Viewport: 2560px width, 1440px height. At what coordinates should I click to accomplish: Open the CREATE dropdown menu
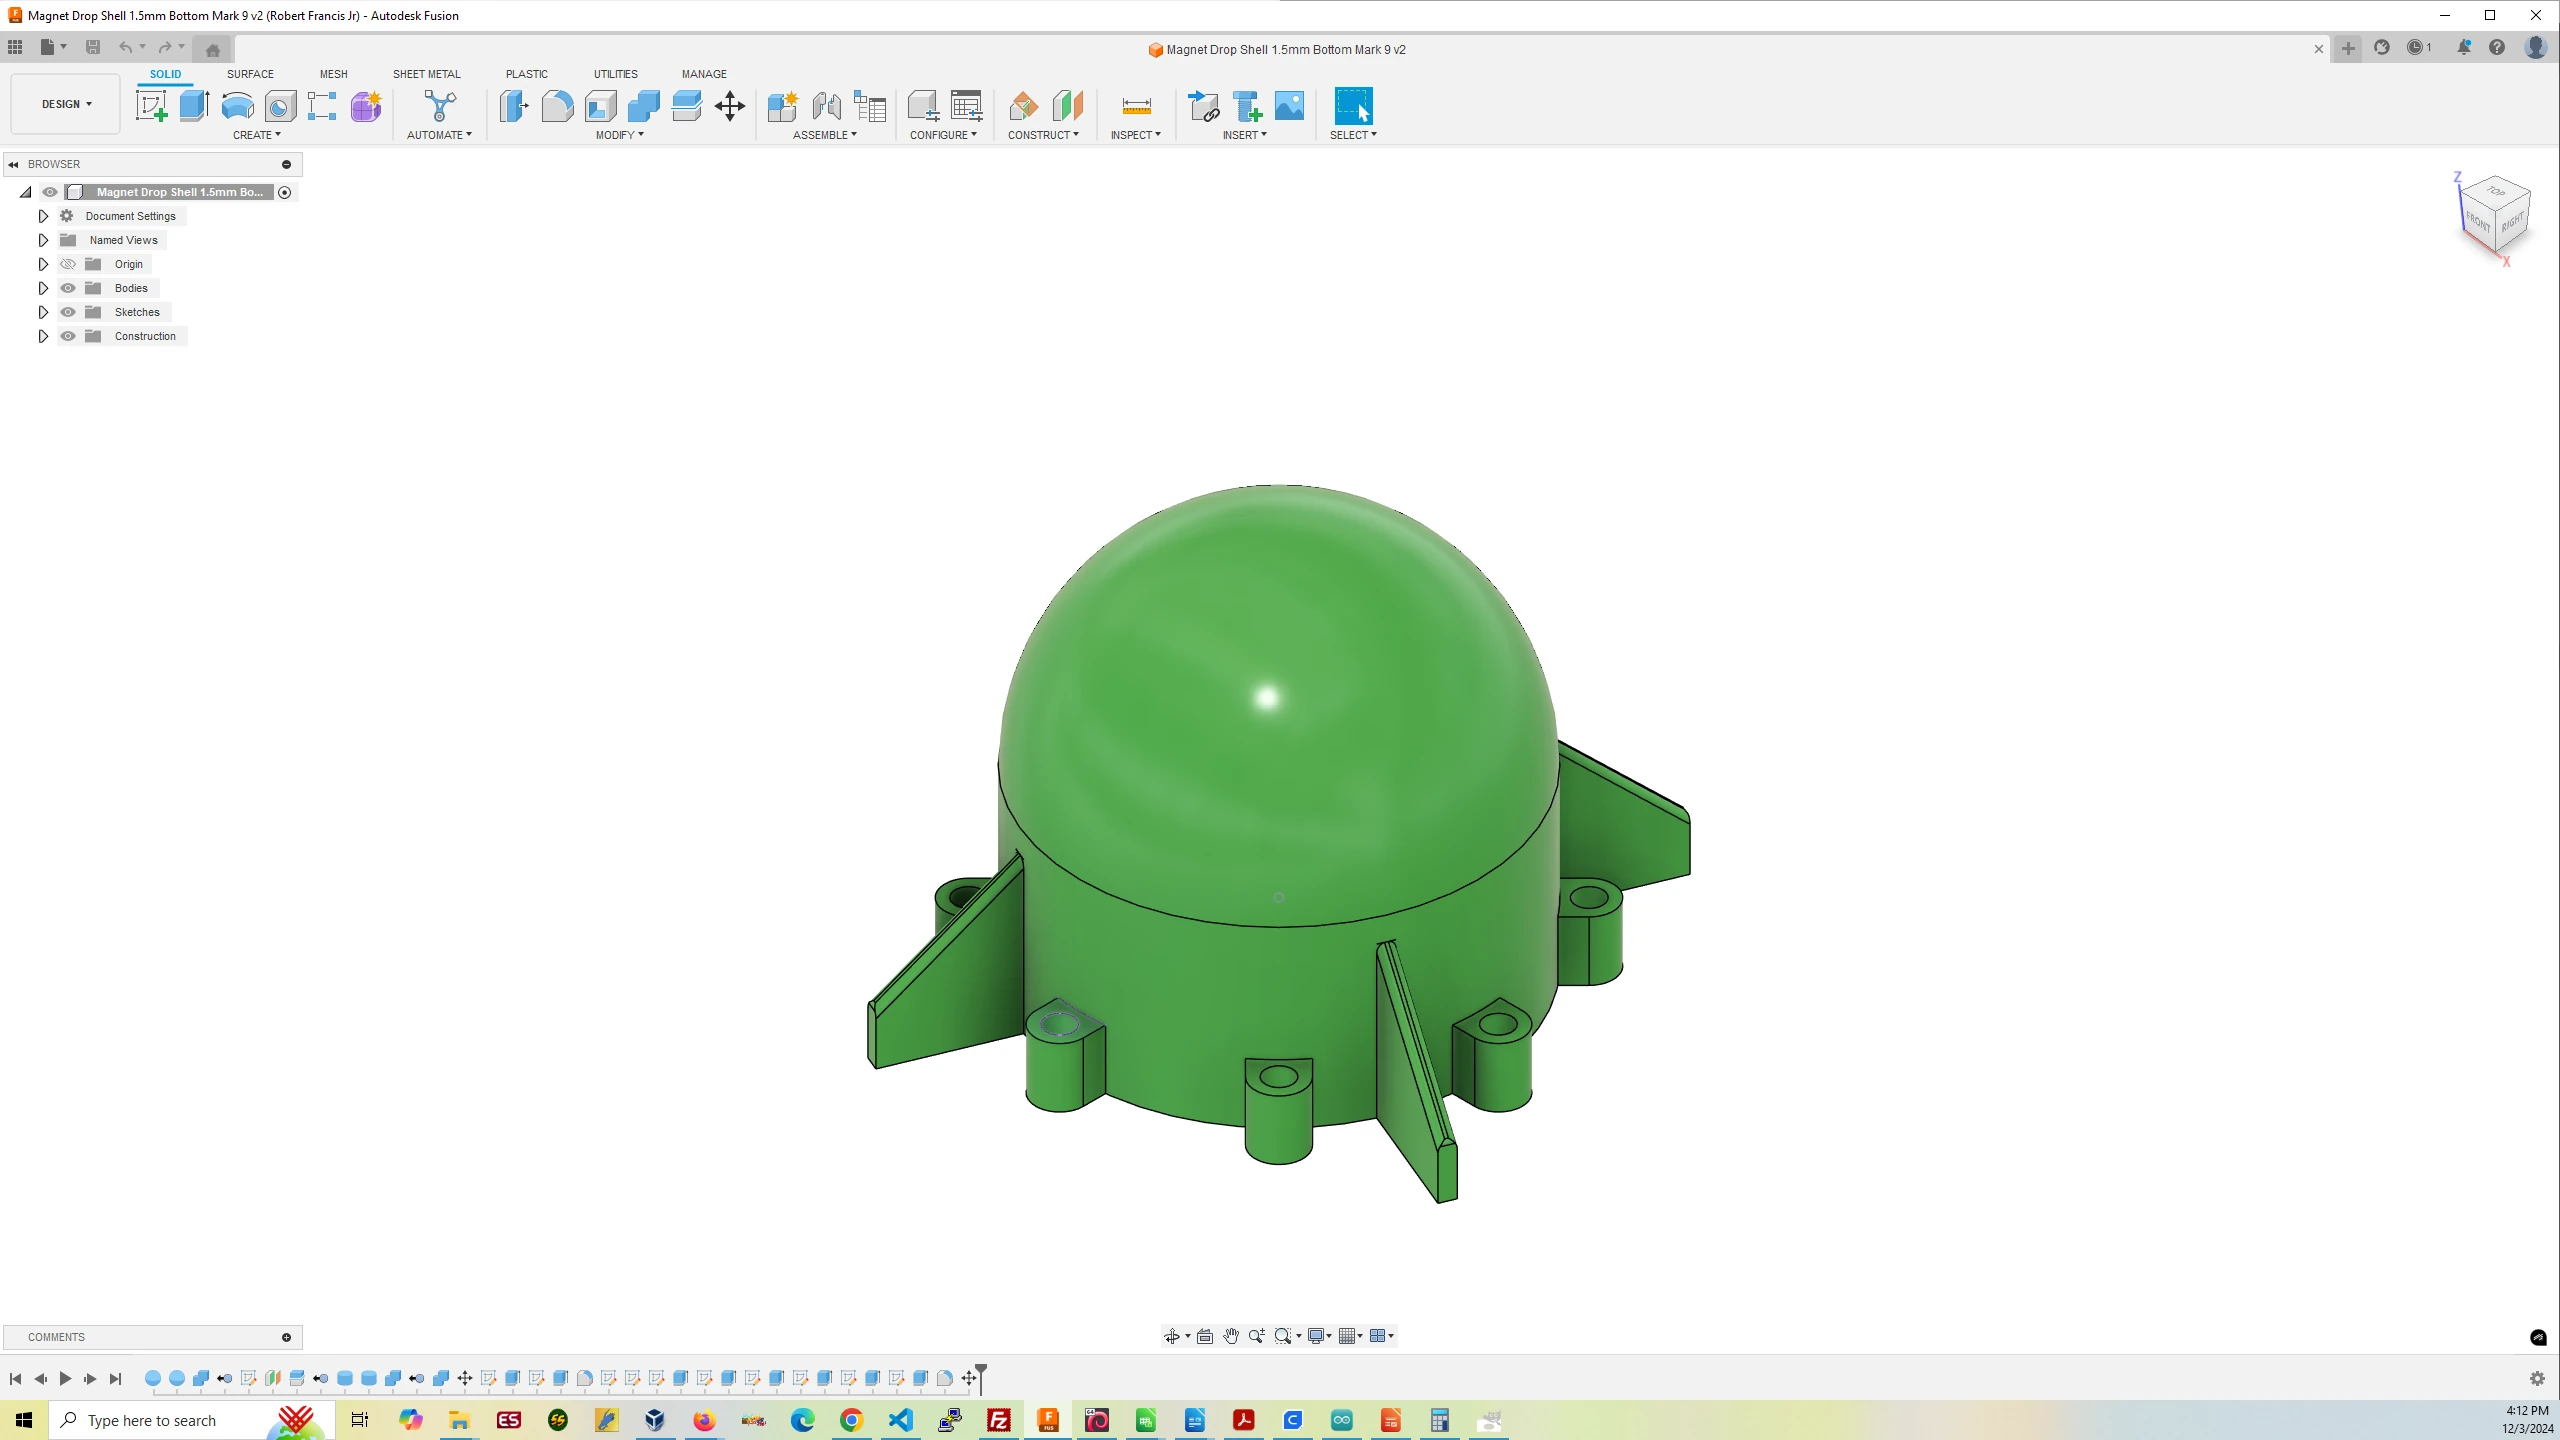coord(257,135)
